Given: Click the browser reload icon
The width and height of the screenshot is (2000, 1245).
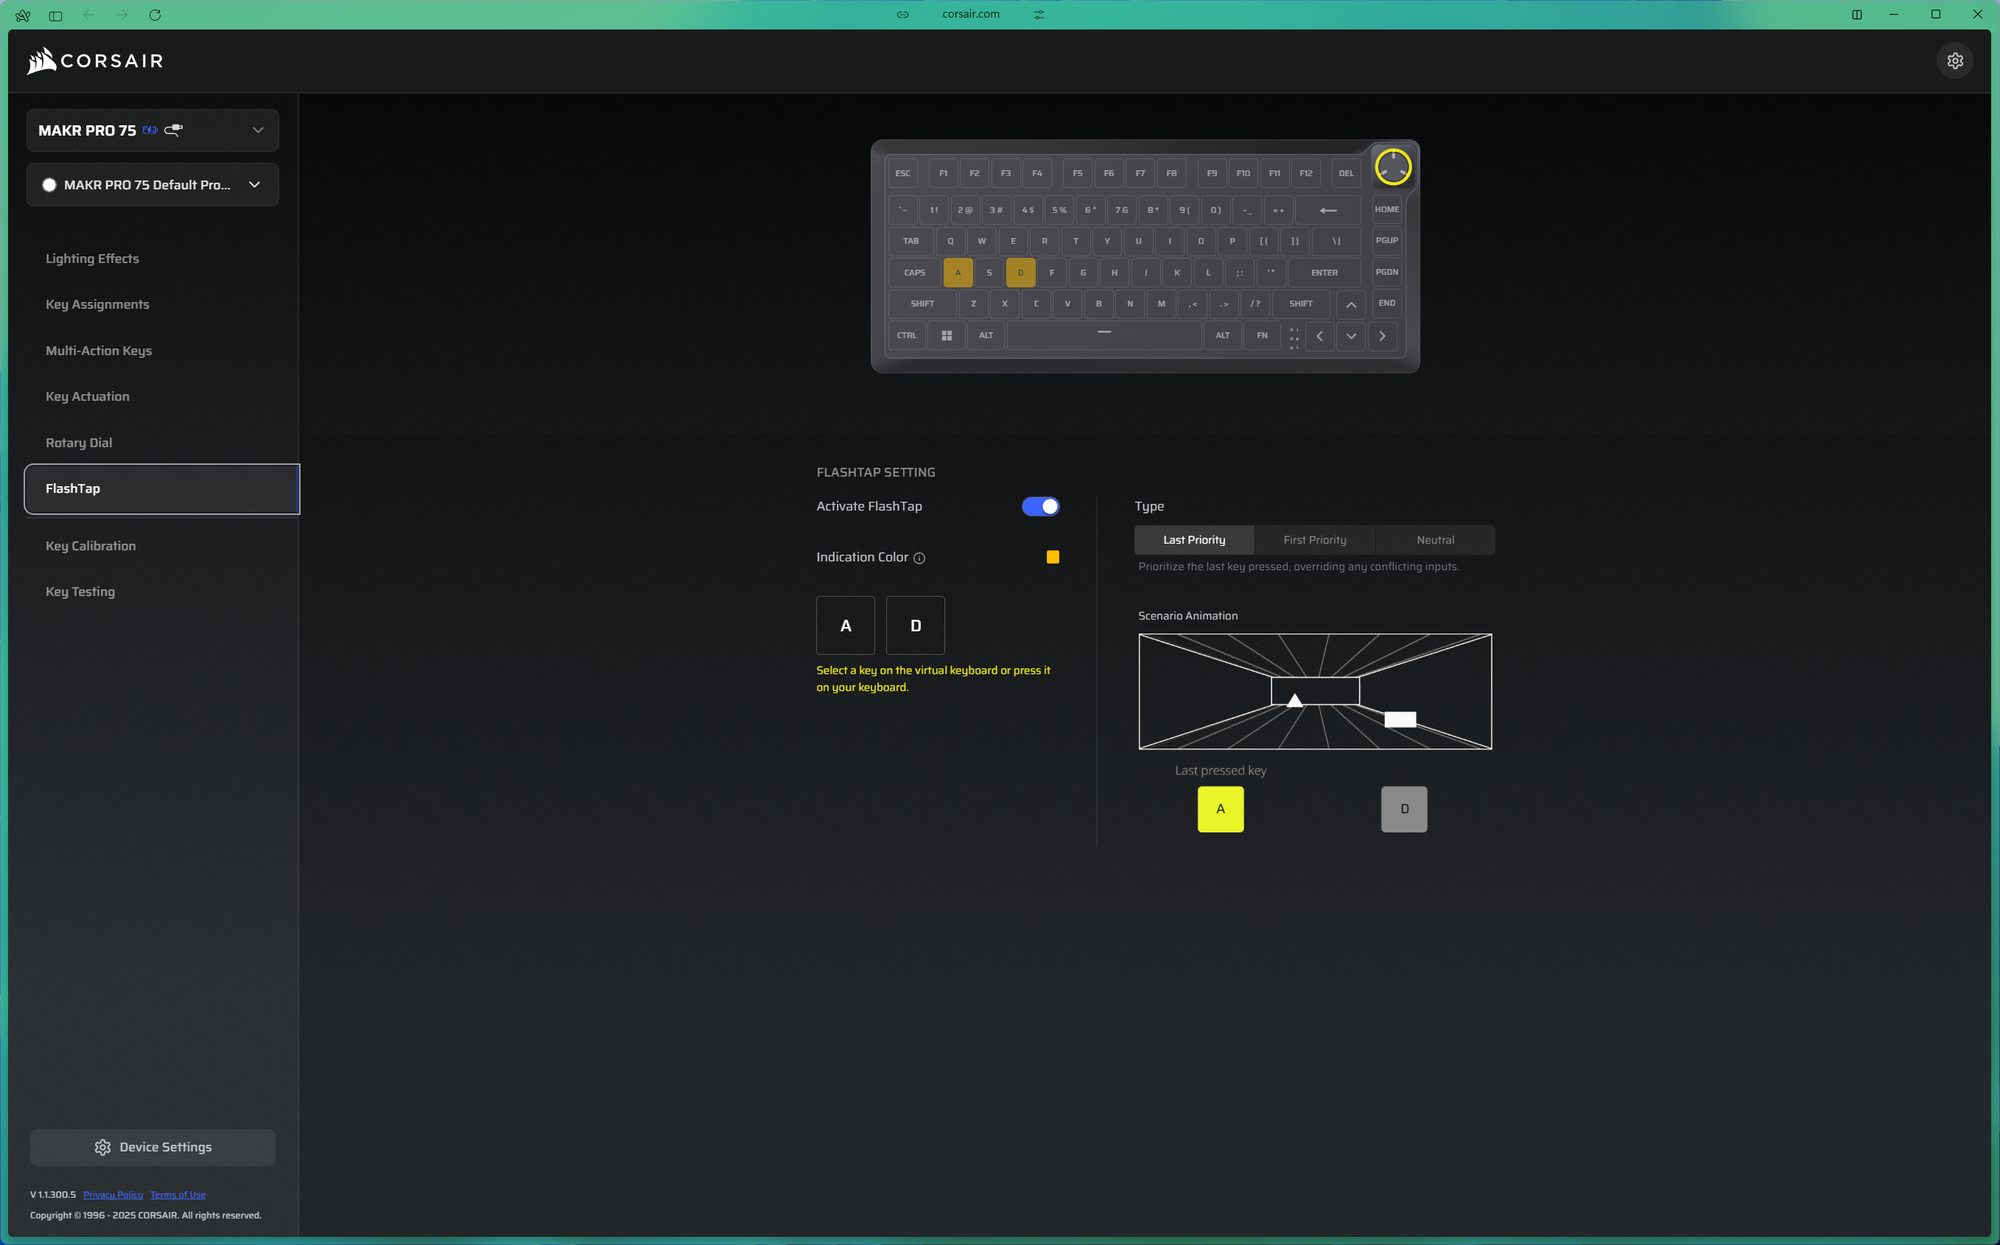Looking at the screenshot, I should [155, 15].
